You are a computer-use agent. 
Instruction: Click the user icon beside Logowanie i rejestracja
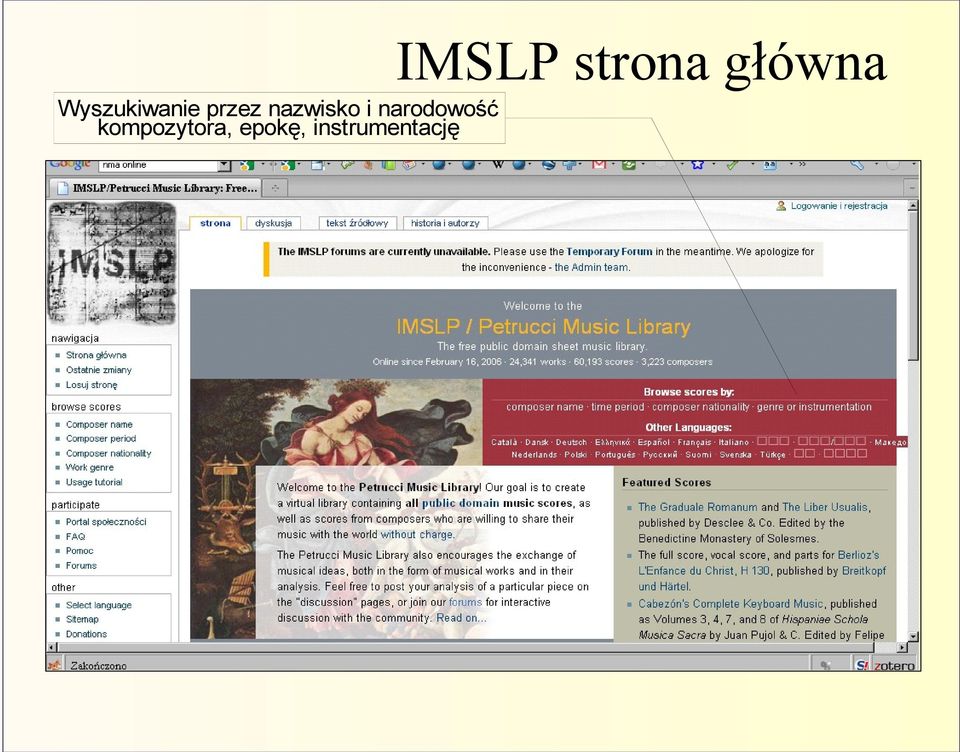(781, 206)
